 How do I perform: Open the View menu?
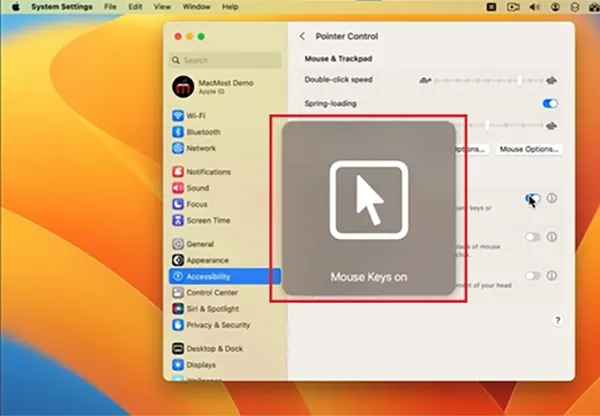coord(162,7)
